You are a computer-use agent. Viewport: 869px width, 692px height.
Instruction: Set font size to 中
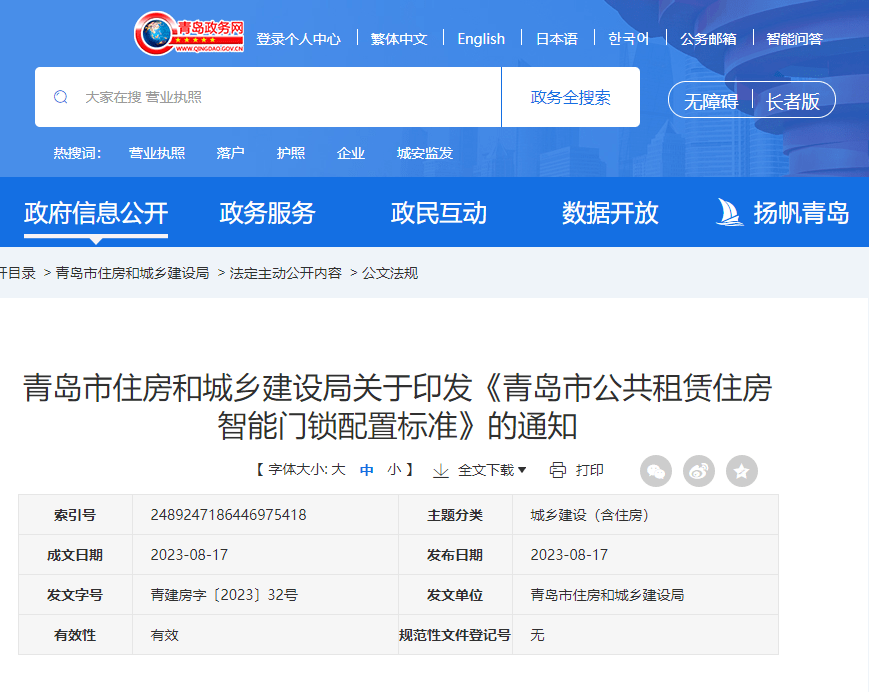click(366, 470)
